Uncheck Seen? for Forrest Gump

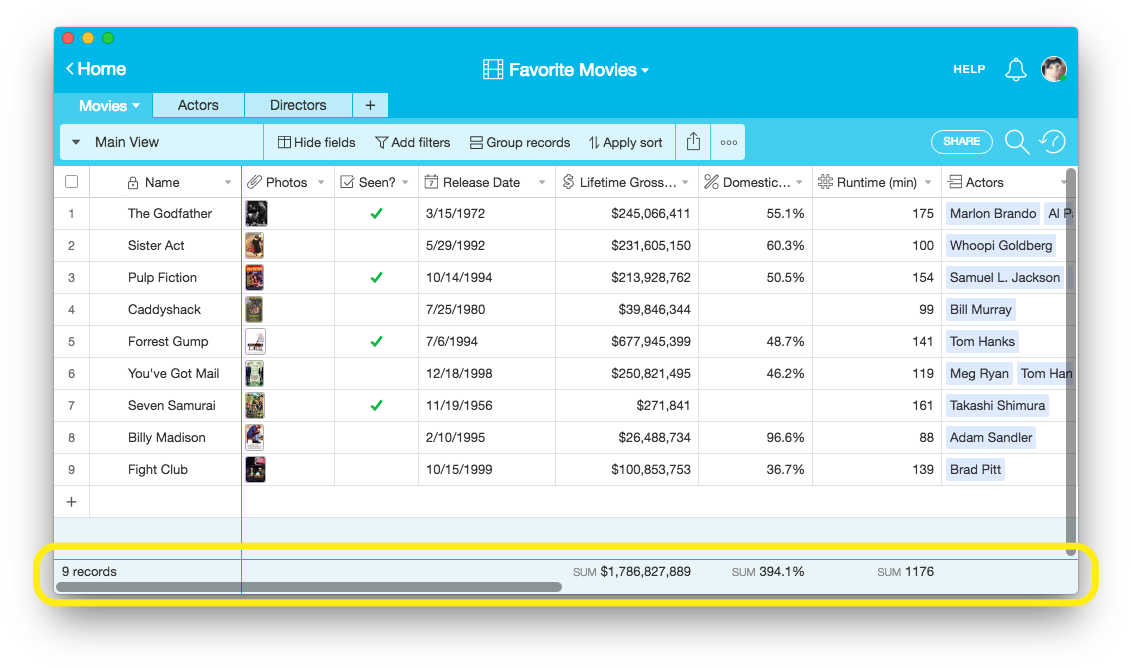tap(377, 341)
